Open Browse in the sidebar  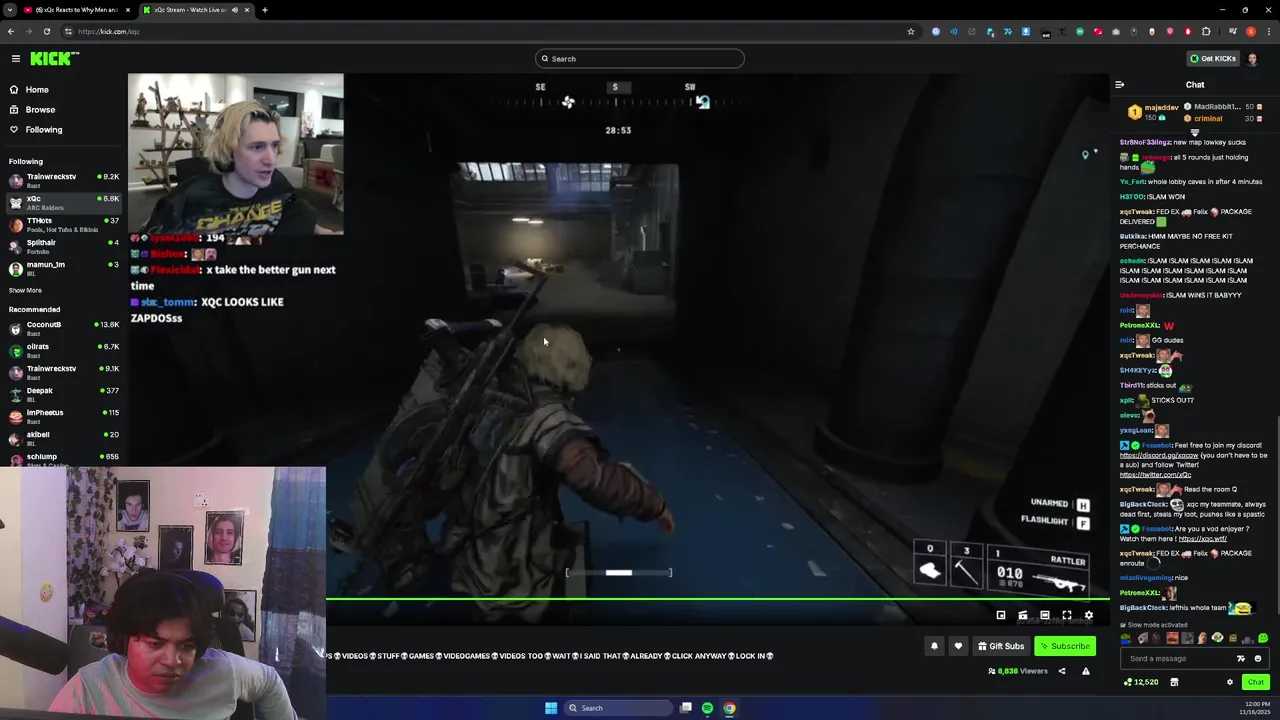point(40,110)
